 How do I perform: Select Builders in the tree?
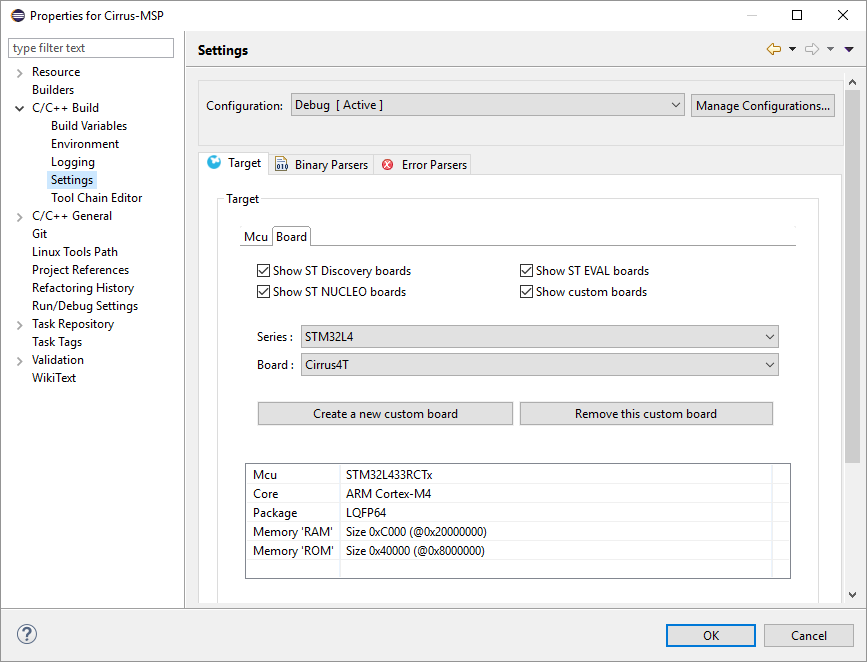53,90
